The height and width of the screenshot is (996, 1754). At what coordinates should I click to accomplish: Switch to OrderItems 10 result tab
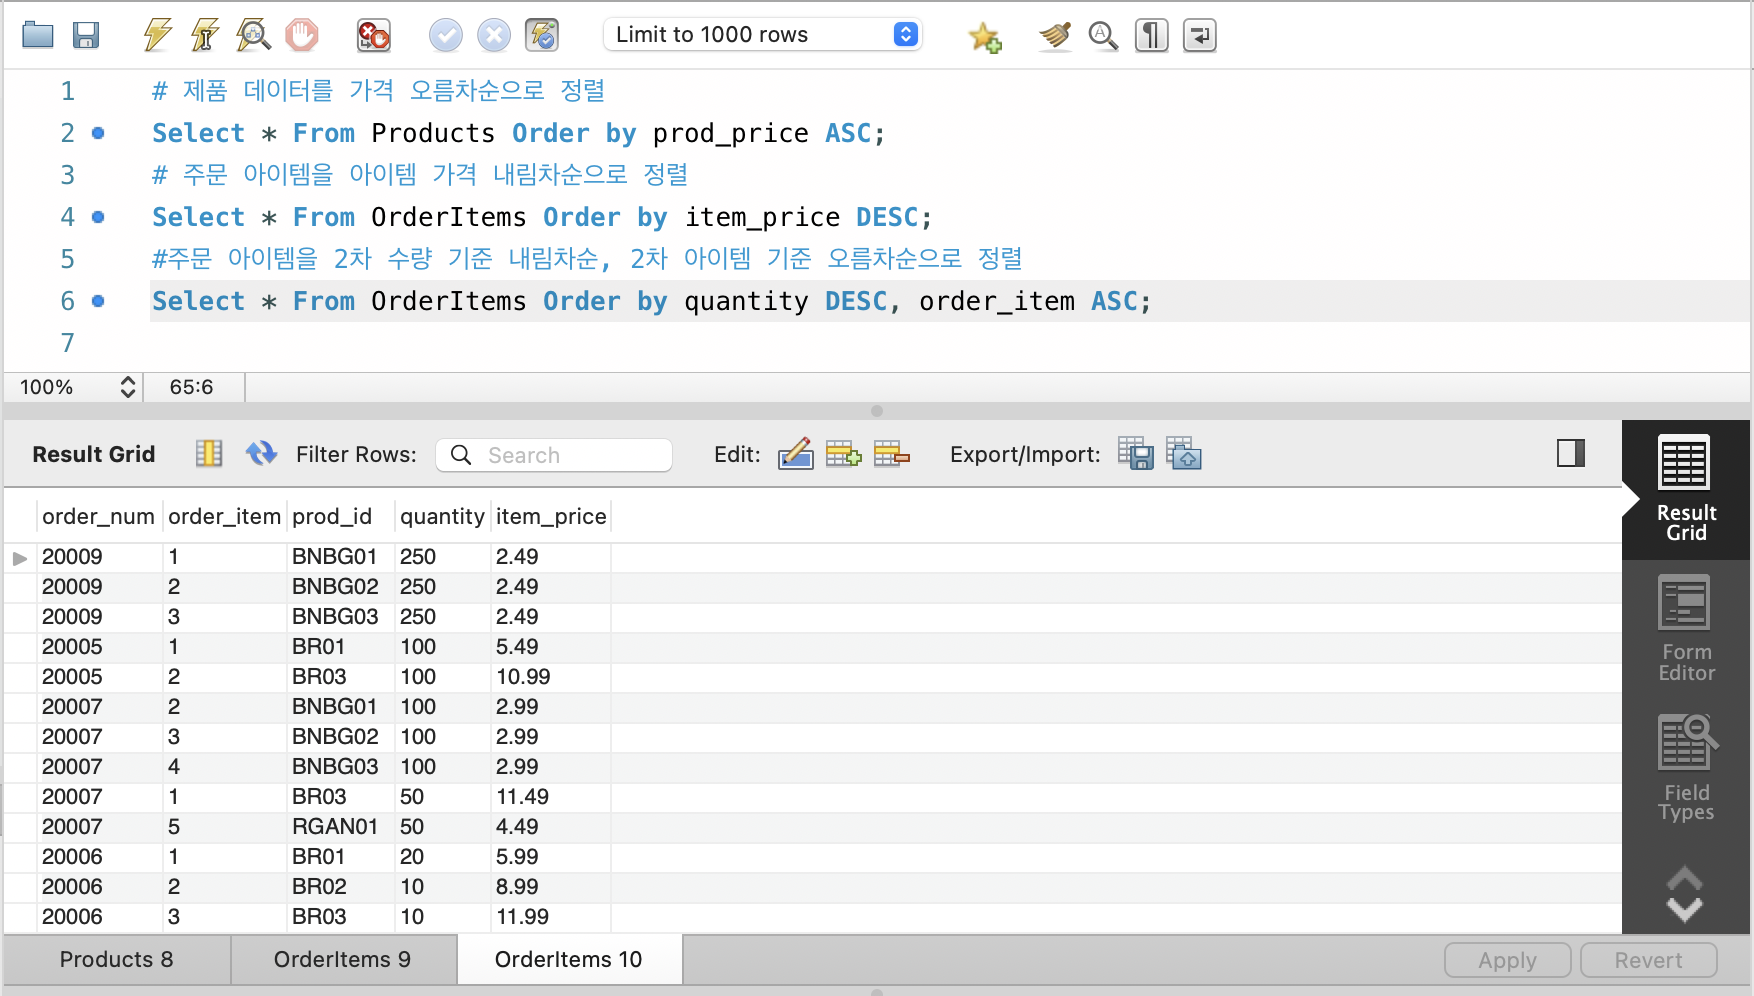pos(569,960)
